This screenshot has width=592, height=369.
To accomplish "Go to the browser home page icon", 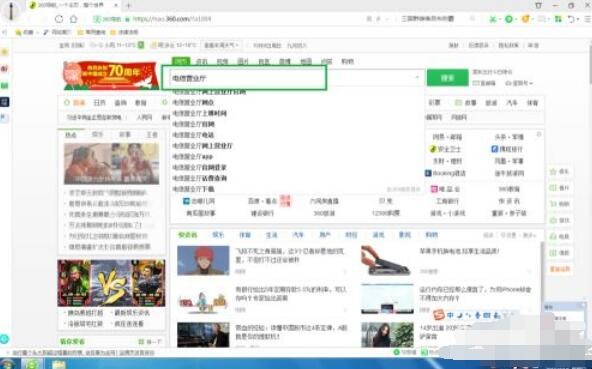I will click(x=74, y=19).
